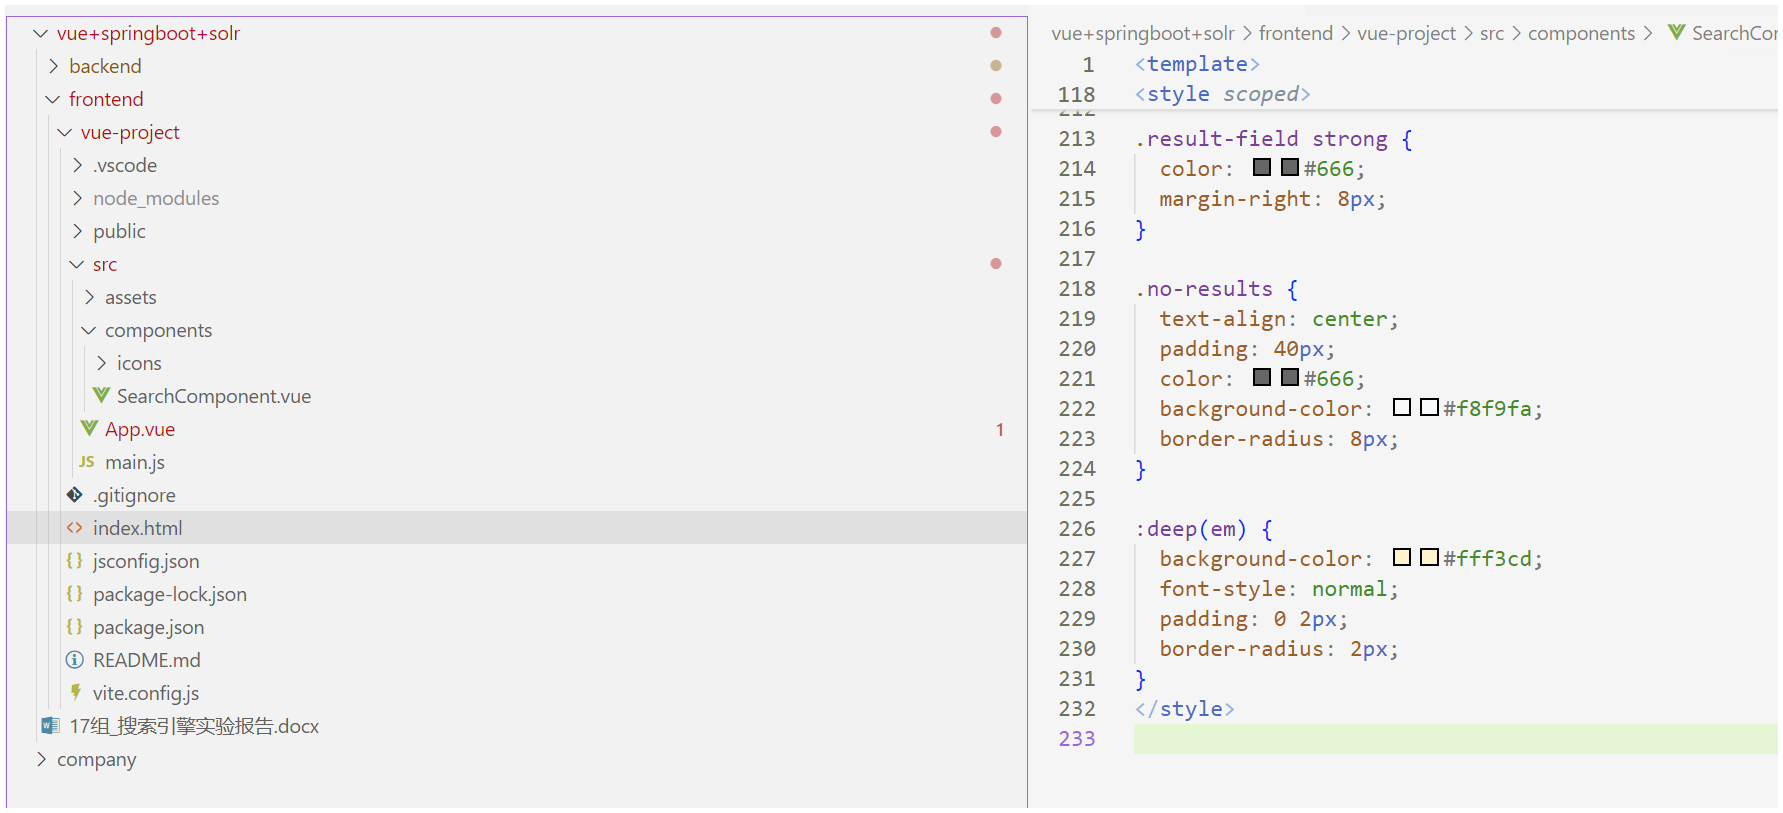Click the Vue icon next to App.vue
Screen dimensions: 1783x813
point(89,429)
